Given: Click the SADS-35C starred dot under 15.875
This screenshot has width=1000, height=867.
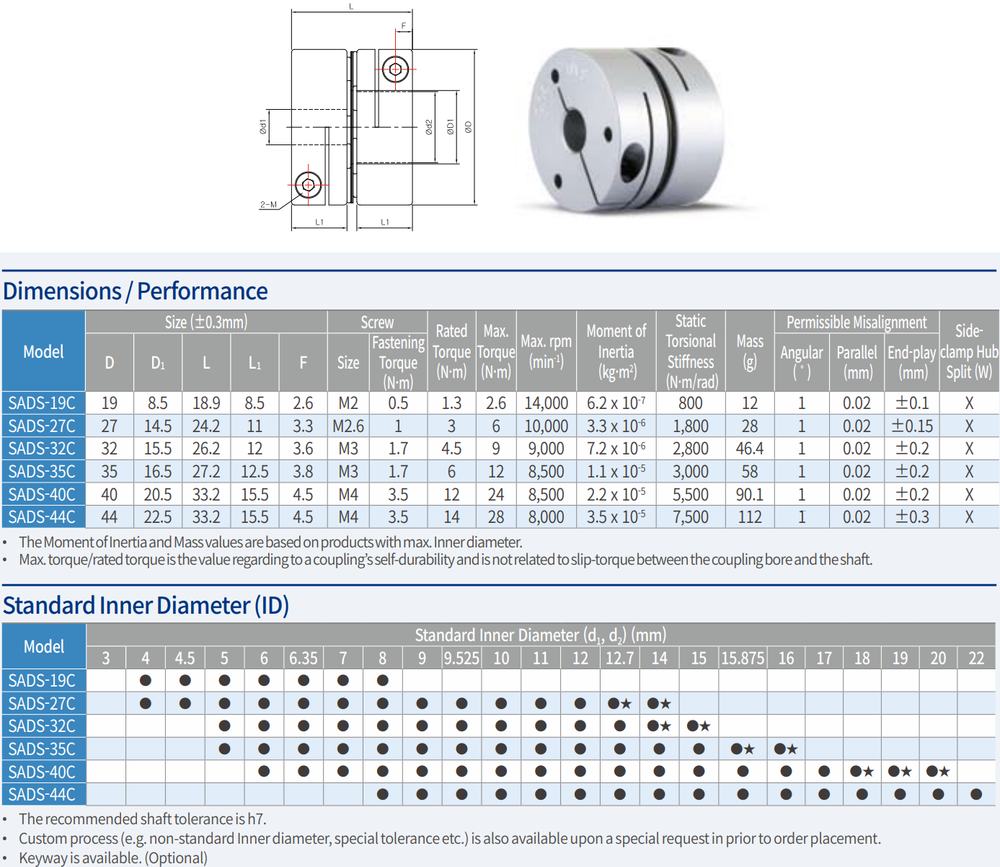Looking at the screenshot, I should pyautogui.click(x=743, y=749).
